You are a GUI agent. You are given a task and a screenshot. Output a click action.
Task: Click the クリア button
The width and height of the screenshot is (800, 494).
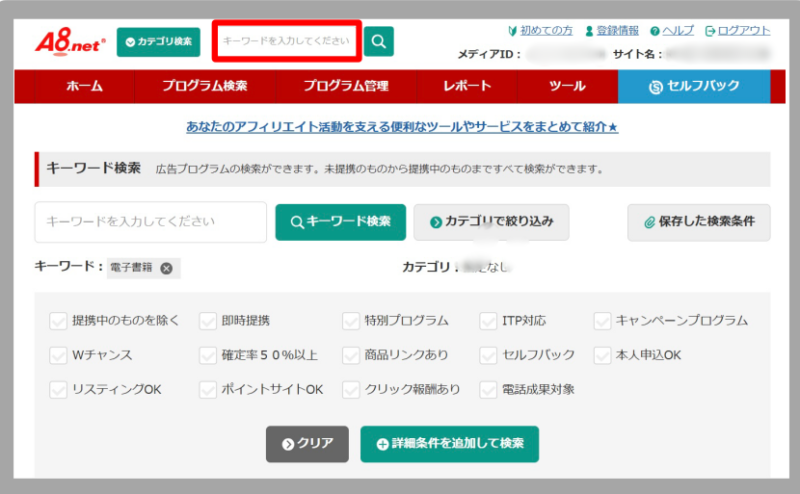[x=306, y=443]
